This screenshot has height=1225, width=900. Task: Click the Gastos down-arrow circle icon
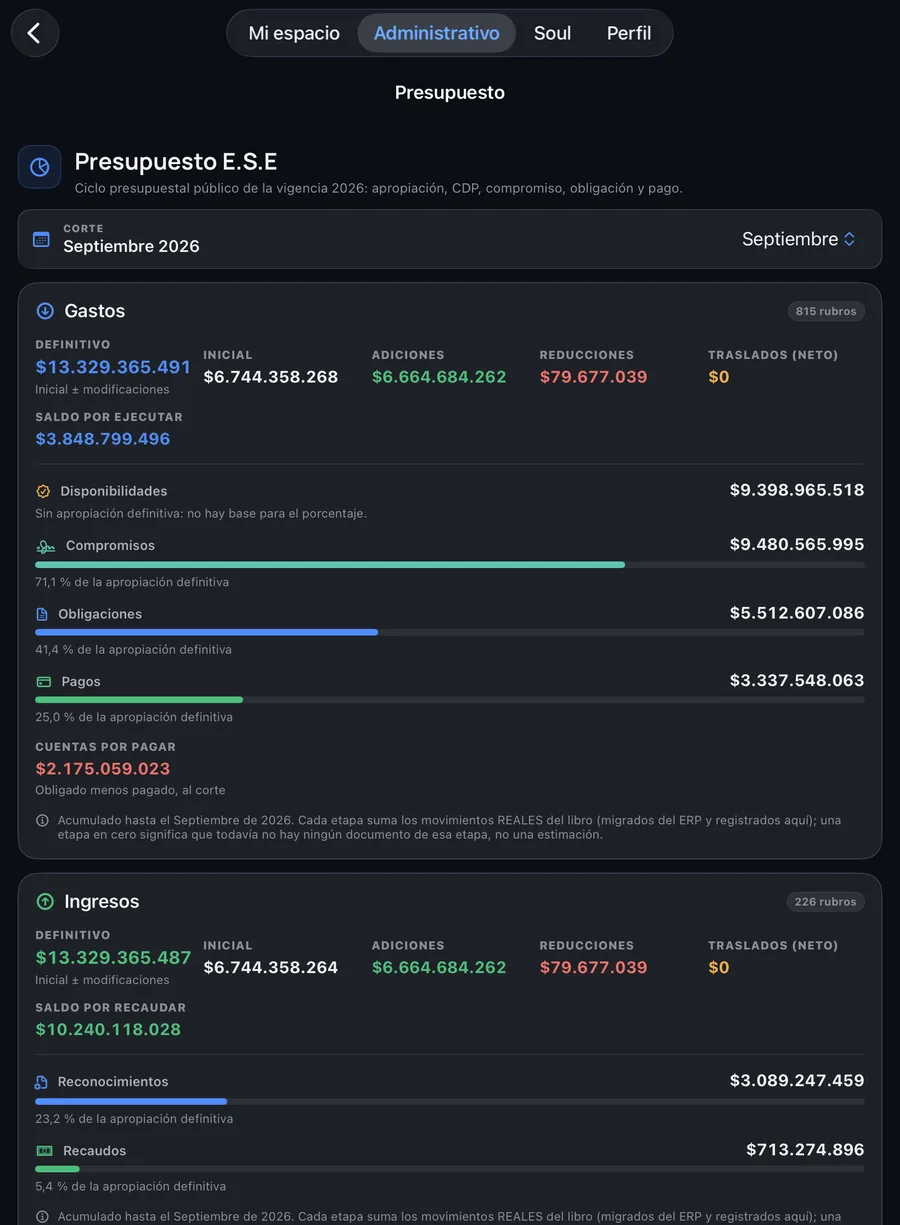tap(45, 311)
